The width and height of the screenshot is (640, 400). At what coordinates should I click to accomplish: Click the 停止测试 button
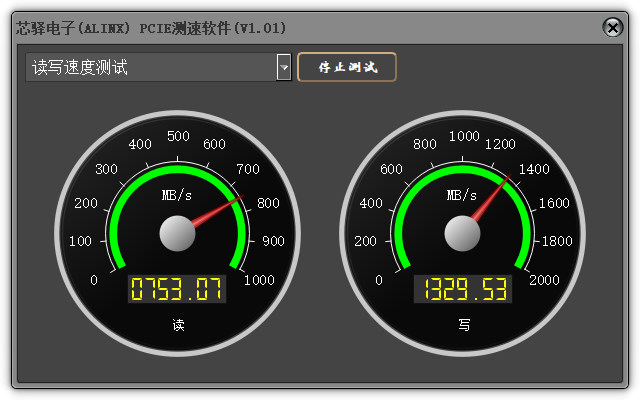point(347,67)
